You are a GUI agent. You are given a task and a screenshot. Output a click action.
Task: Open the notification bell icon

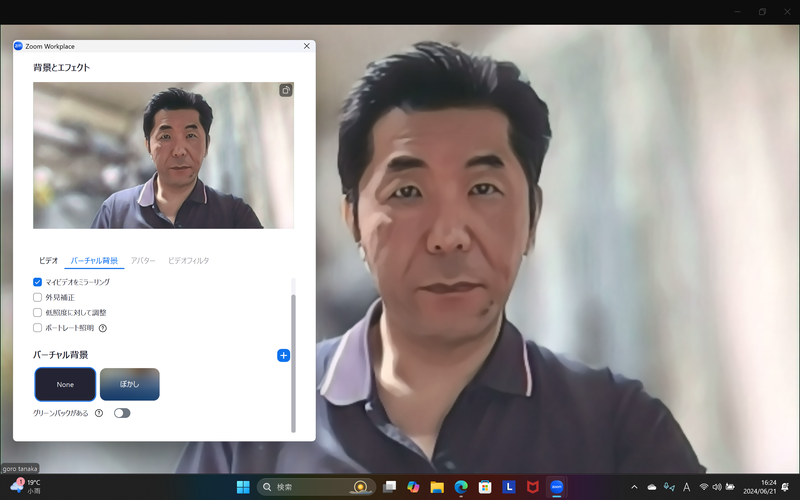click(x=785, y=487)
